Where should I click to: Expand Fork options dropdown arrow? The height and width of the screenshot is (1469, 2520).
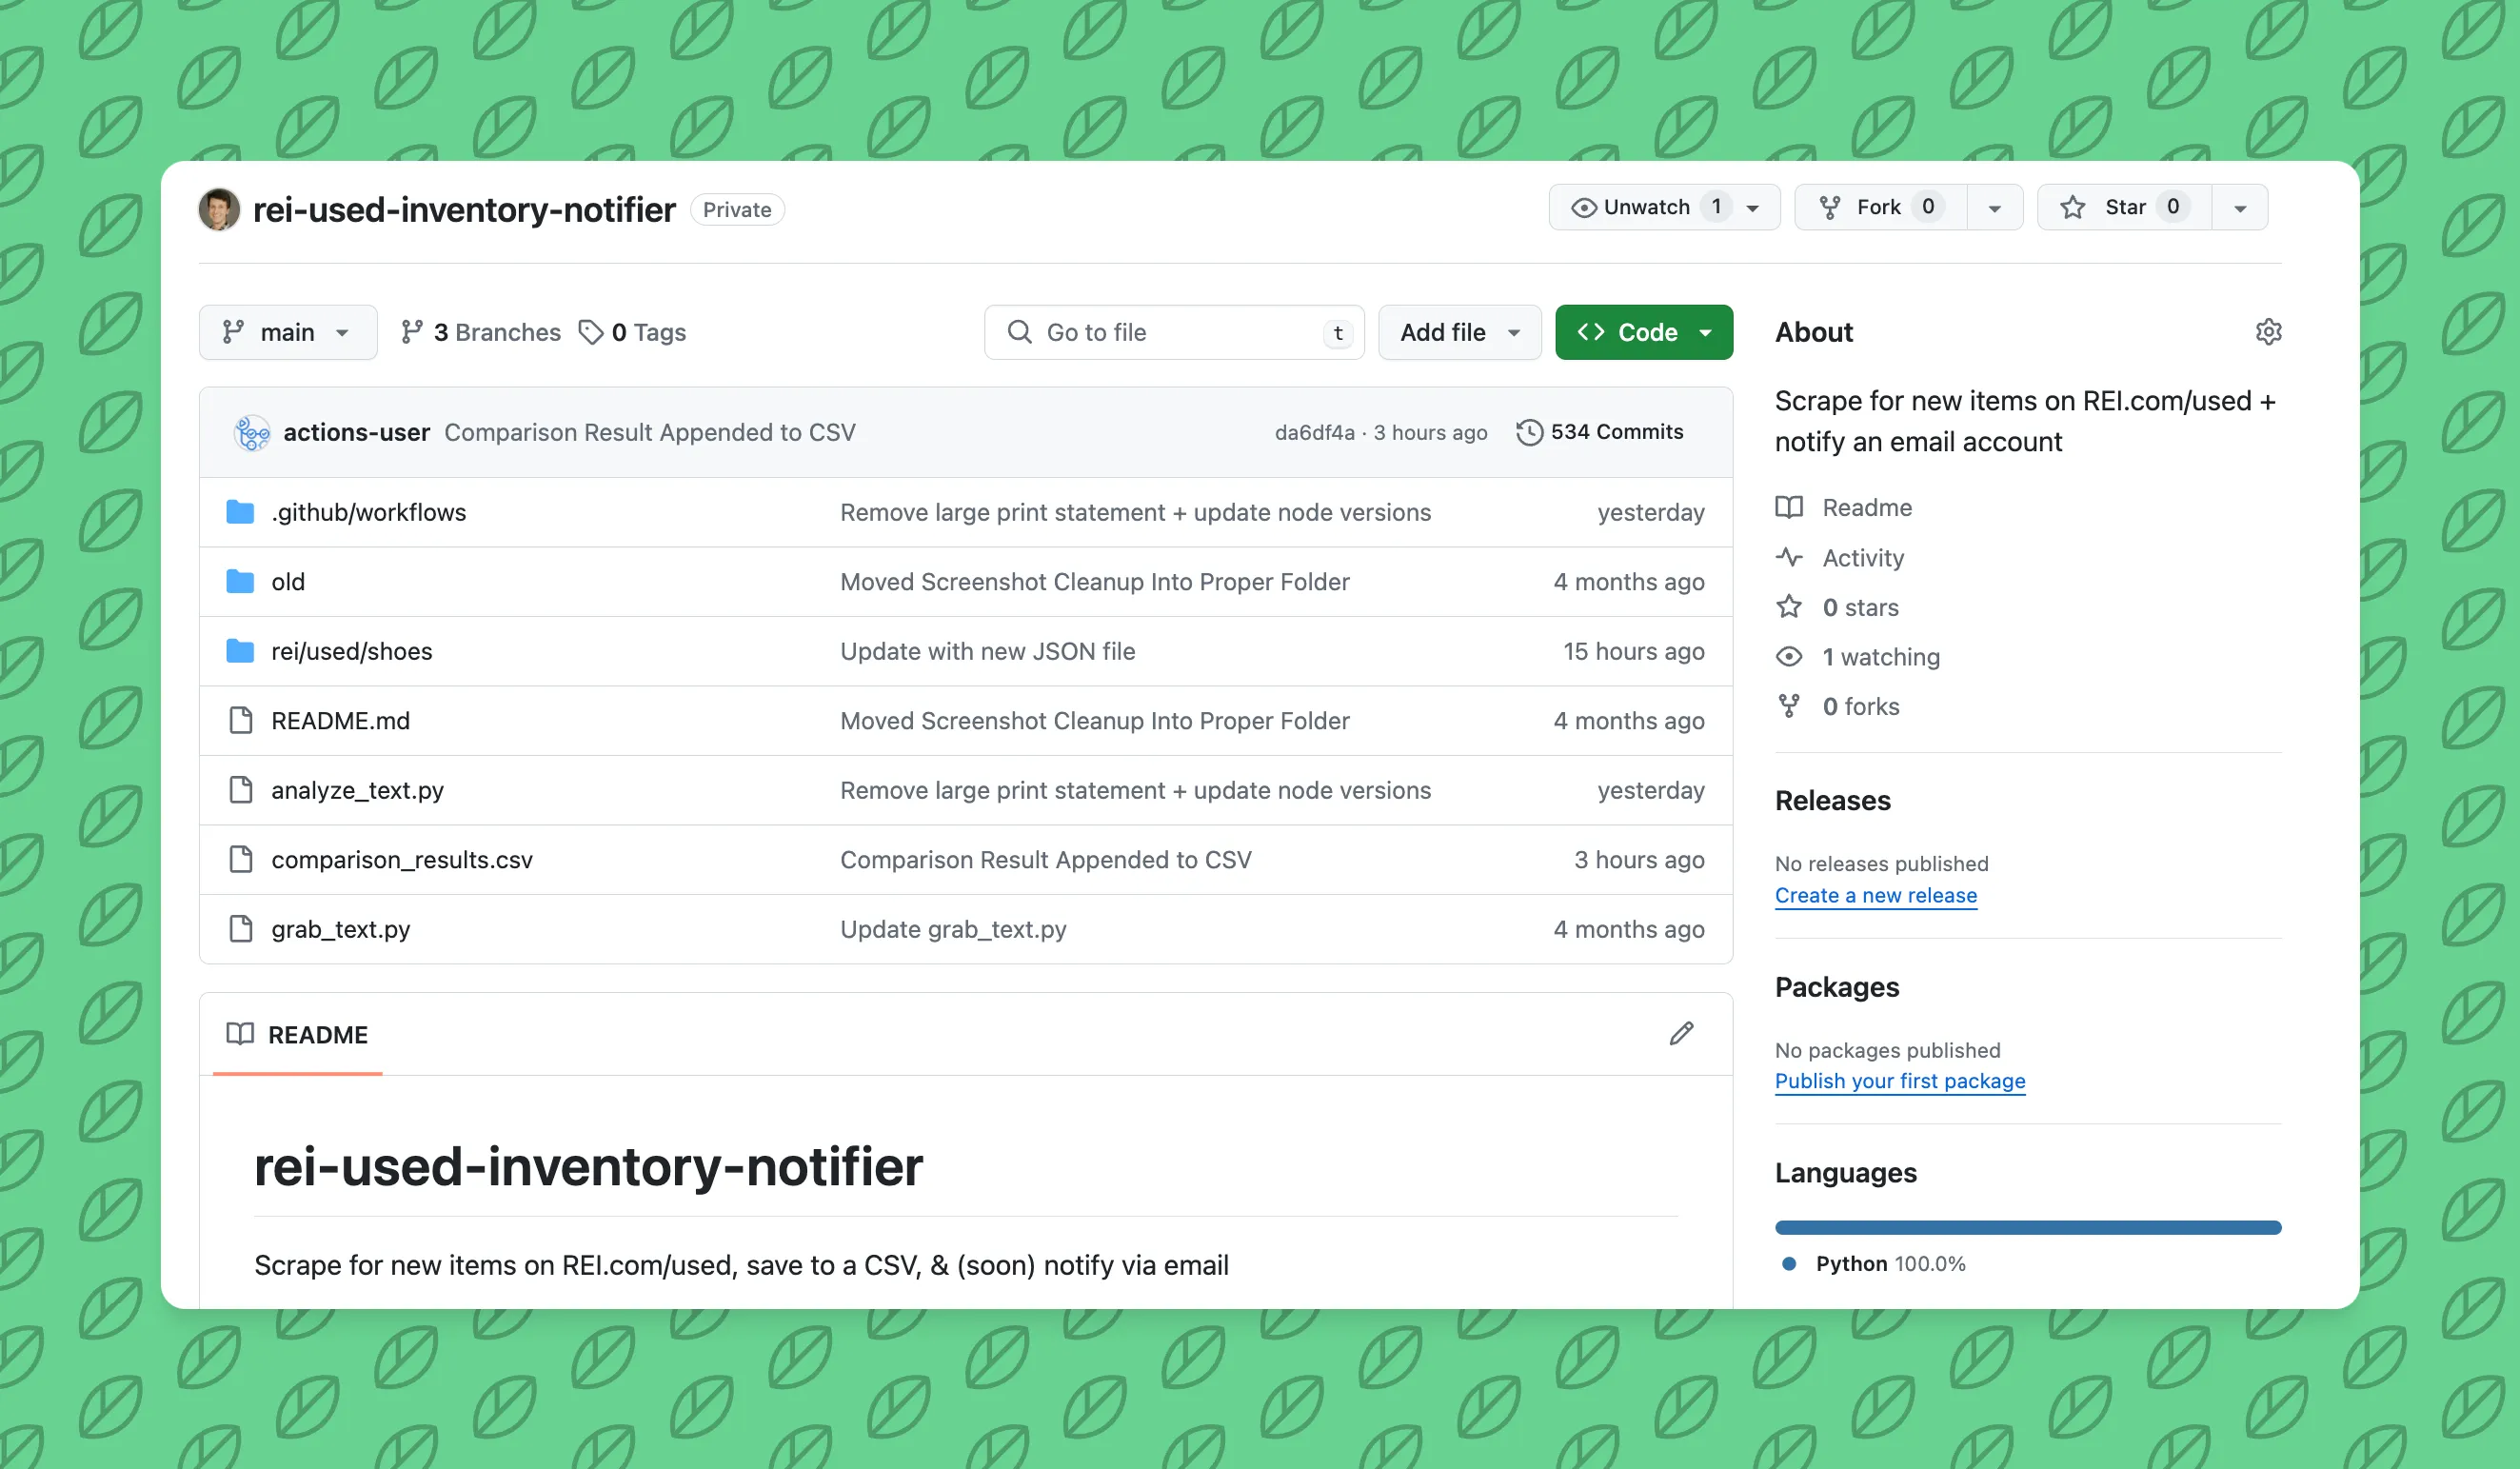click(x=1995, y=208)
